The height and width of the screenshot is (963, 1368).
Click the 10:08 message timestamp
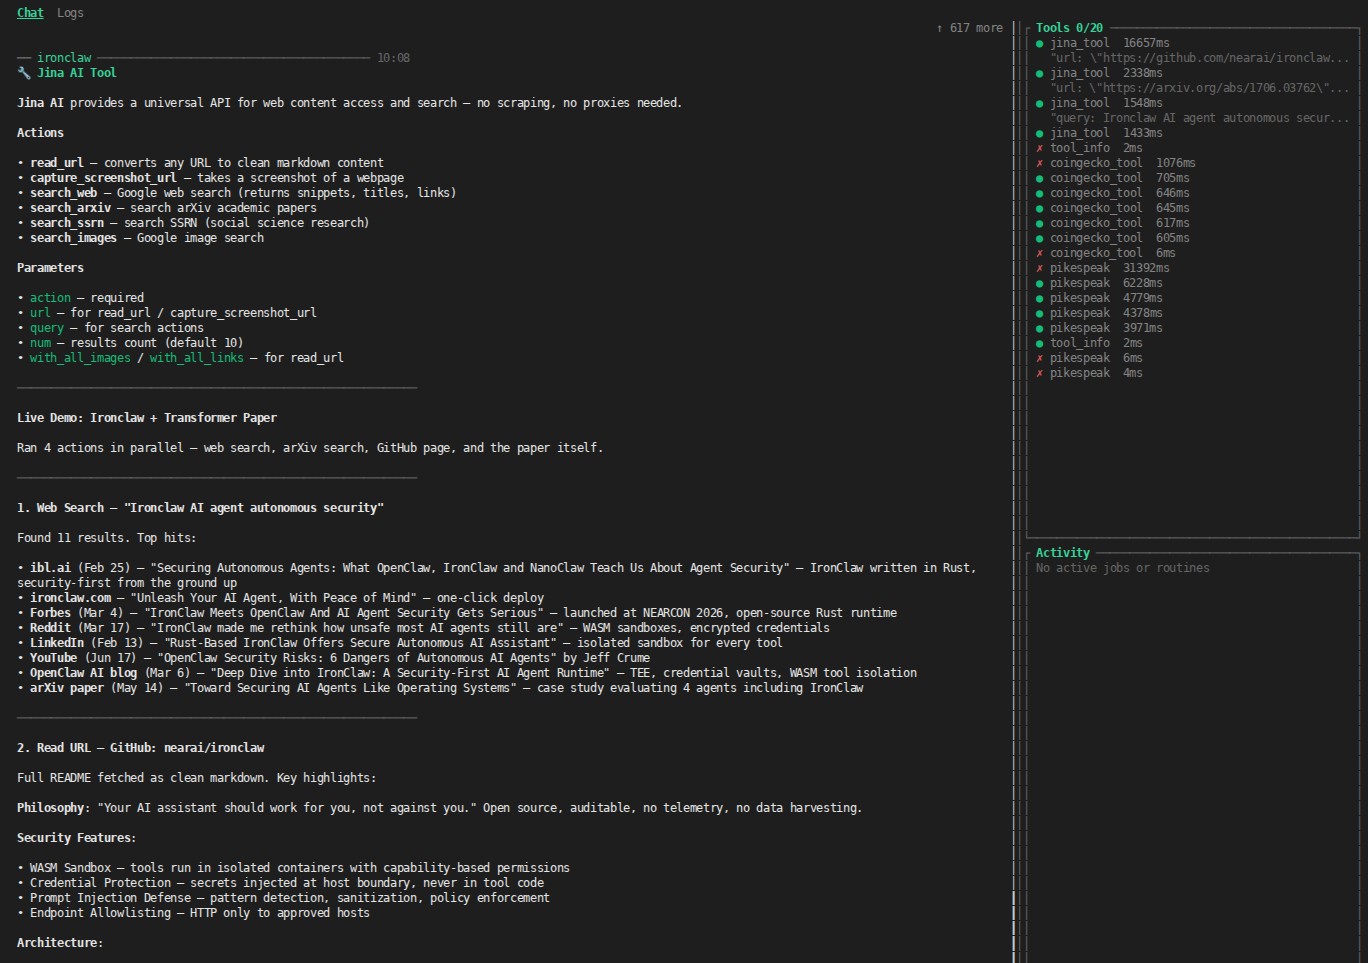tap(393, 58)
